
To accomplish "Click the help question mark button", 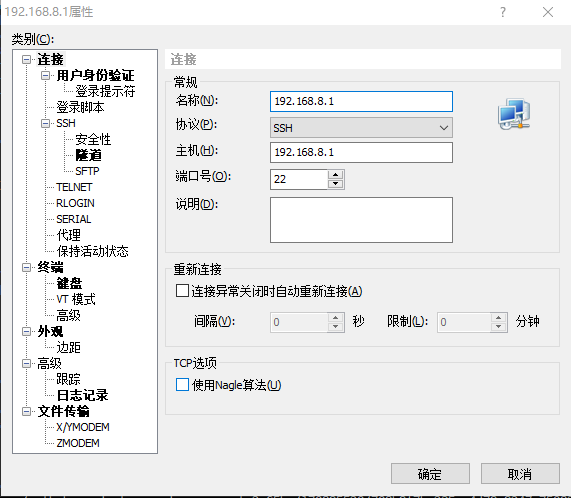I will tap(503, 12).
